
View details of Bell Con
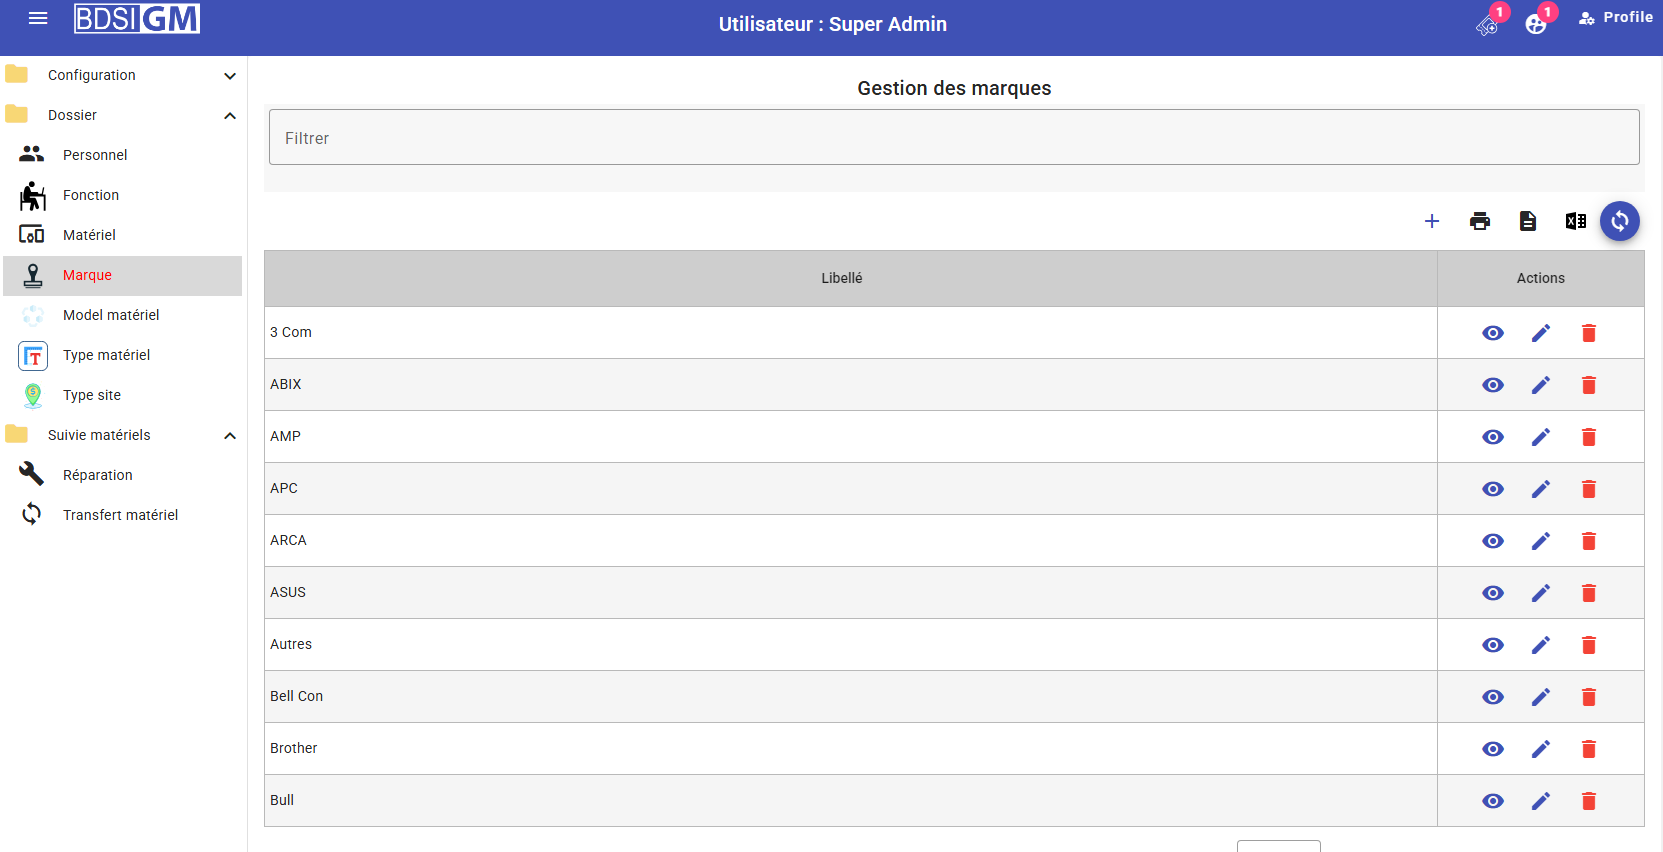(1493, 697)
